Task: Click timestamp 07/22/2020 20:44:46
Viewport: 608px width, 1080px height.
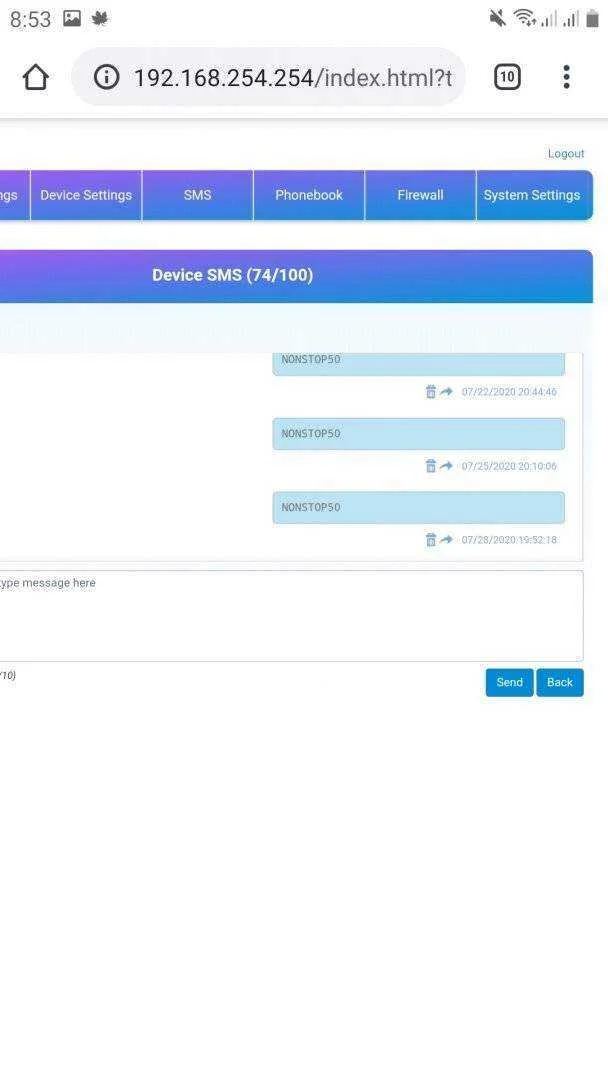Action: 509,392
